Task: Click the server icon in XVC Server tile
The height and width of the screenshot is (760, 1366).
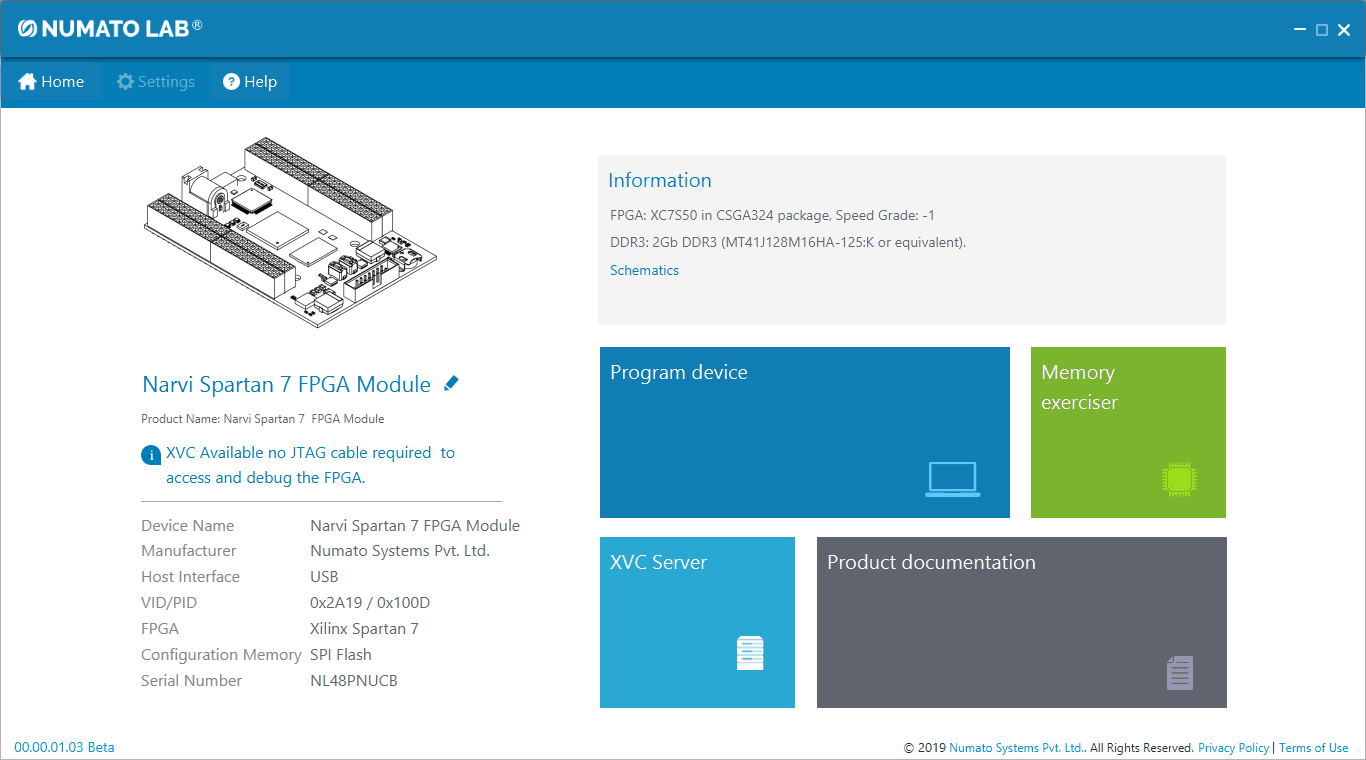Action: tap(750, 653)
